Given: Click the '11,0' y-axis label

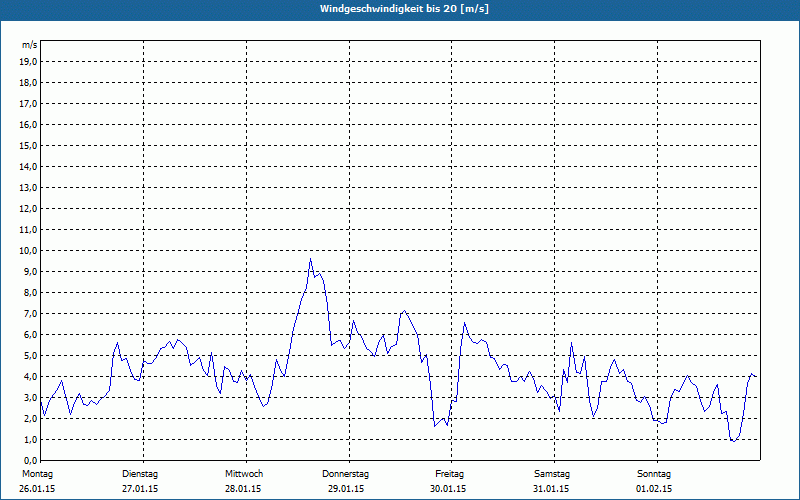Looking at the screenshot, I should [x=28, y=230].
